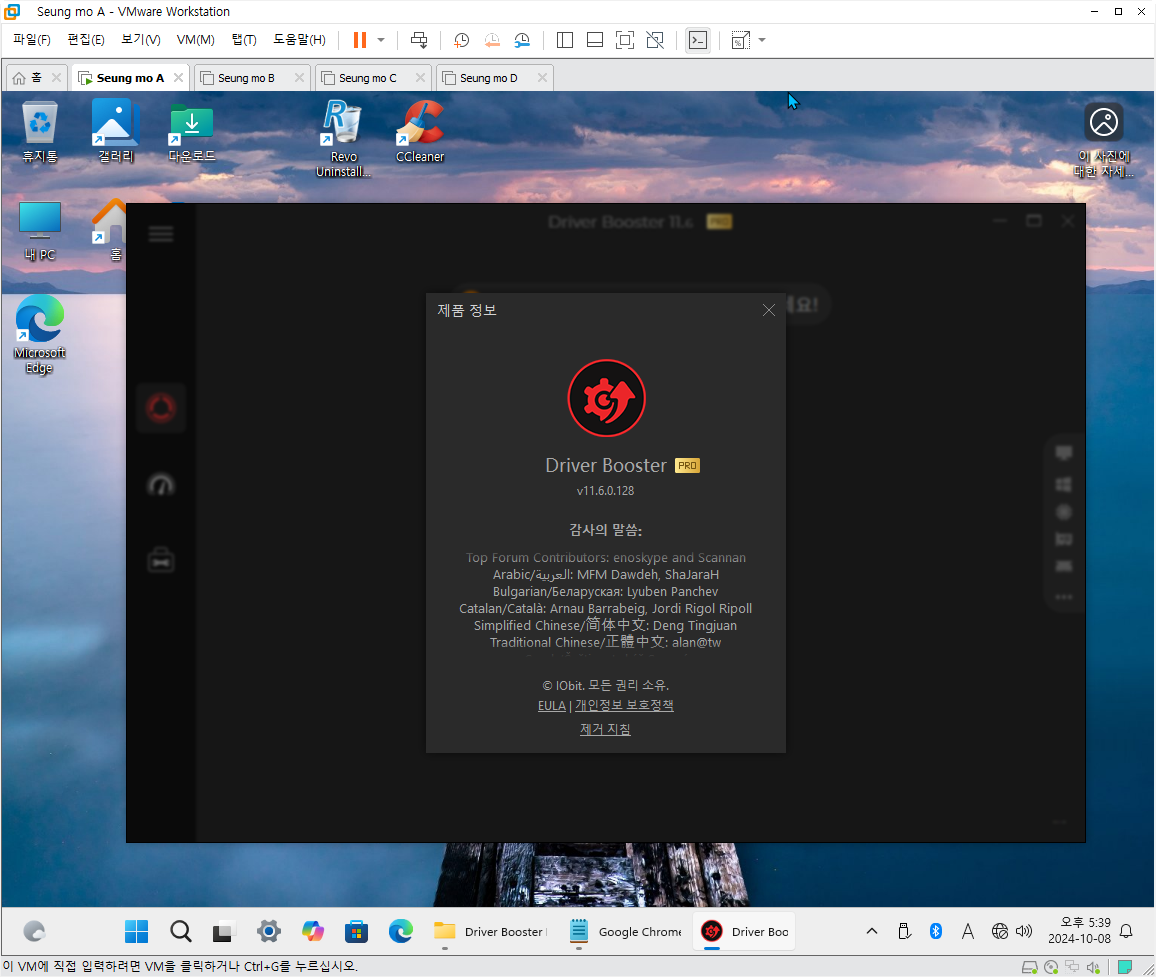Viewport: 1156px width, 977px height.
Task: Open Driver Booster hamburger menu
Action: 161,234
